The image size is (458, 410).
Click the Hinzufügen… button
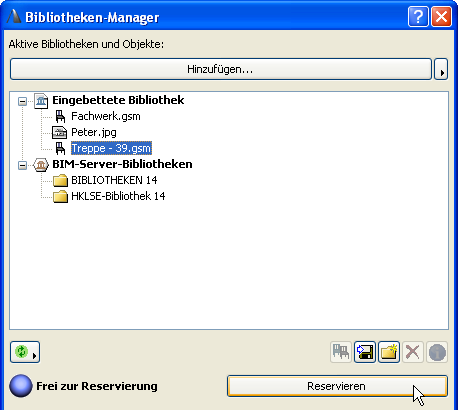point(221,69)
